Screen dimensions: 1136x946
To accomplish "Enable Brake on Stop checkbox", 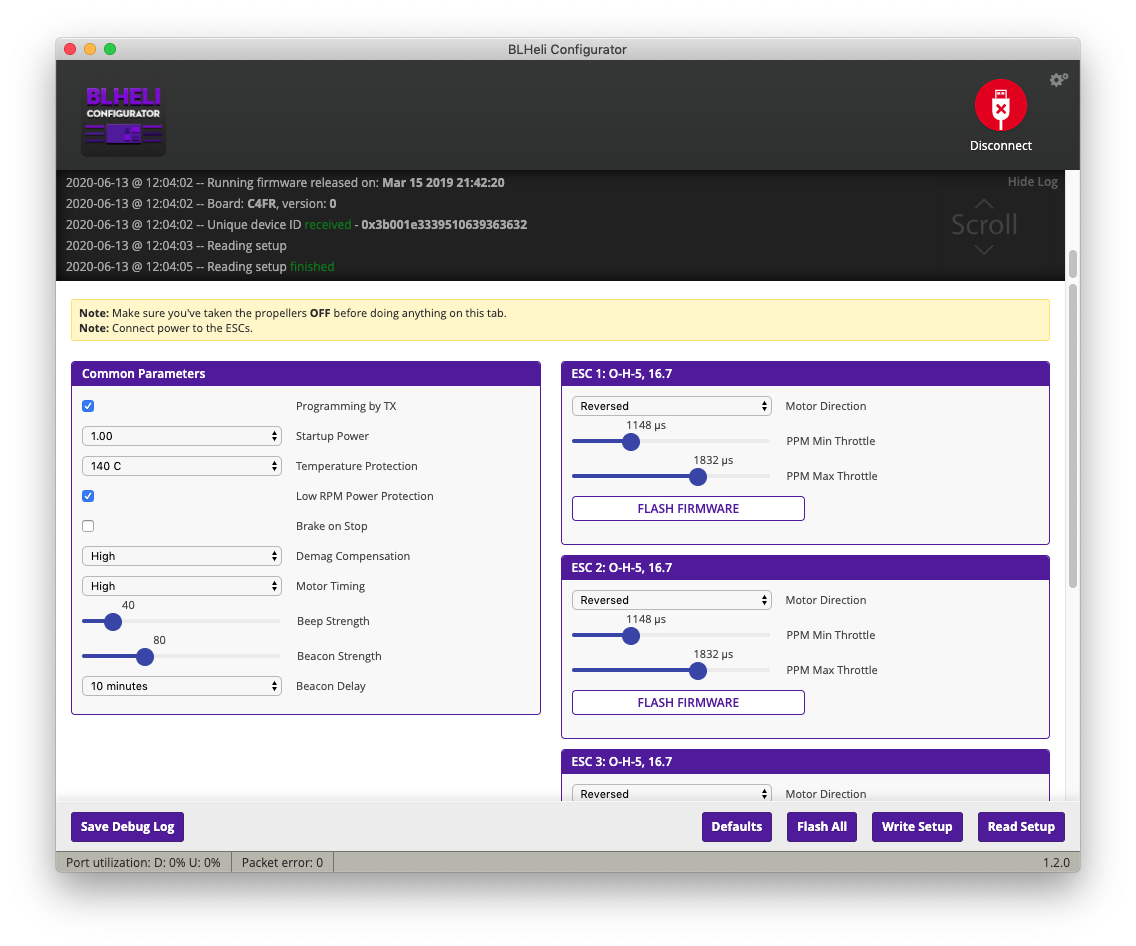I will click(x=88, y=526).
